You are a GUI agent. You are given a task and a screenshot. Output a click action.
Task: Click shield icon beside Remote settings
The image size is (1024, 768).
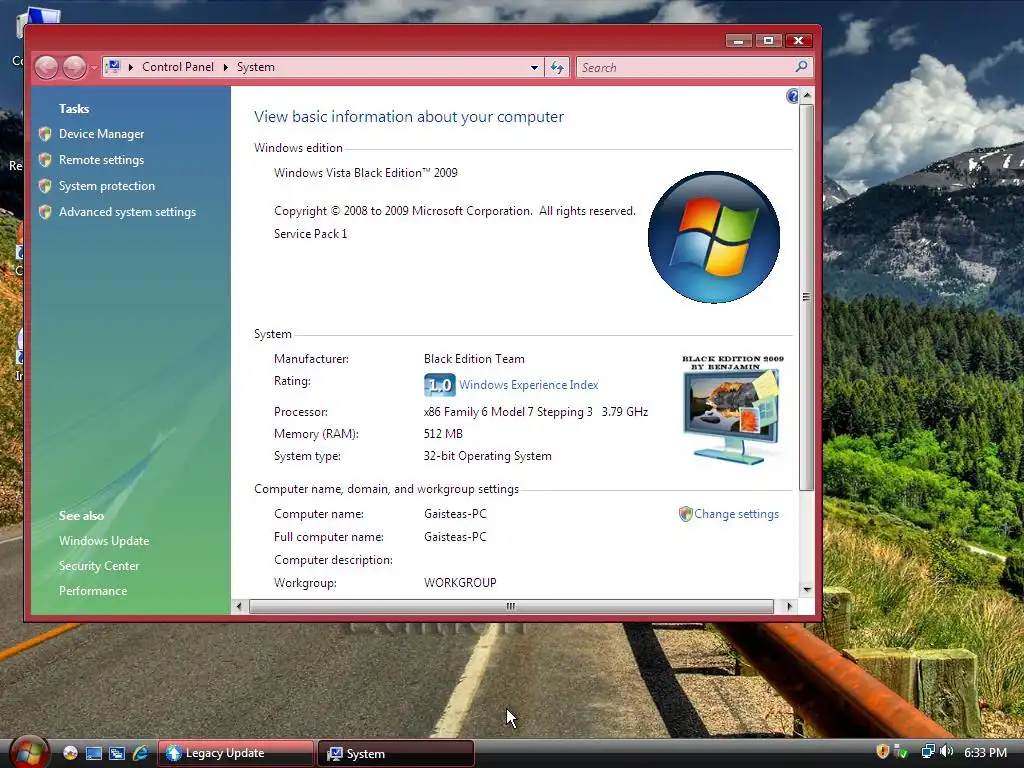pos(45,160)
